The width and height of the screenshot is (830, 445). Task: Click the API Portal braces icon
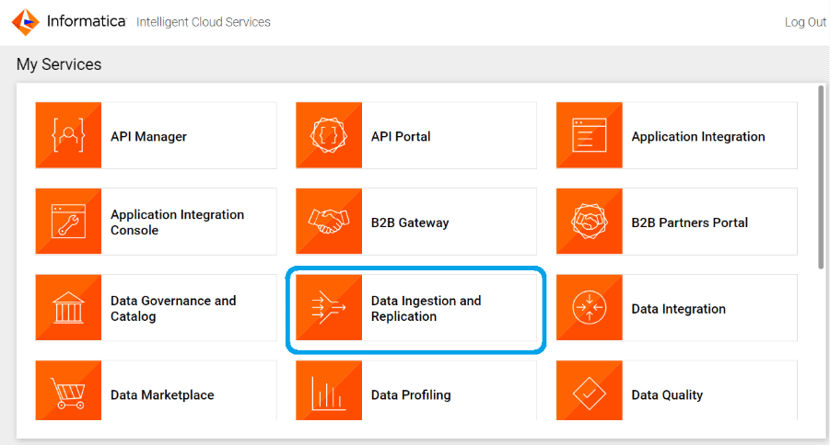[x=329, y=135]
